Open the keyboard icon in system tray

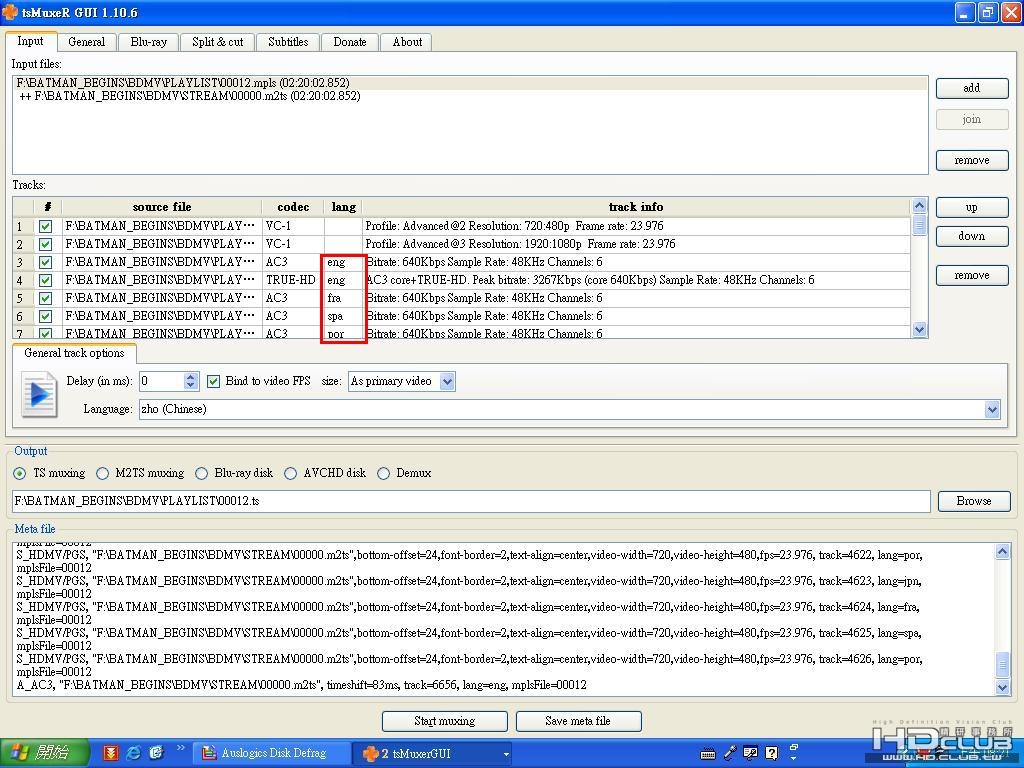707,754
